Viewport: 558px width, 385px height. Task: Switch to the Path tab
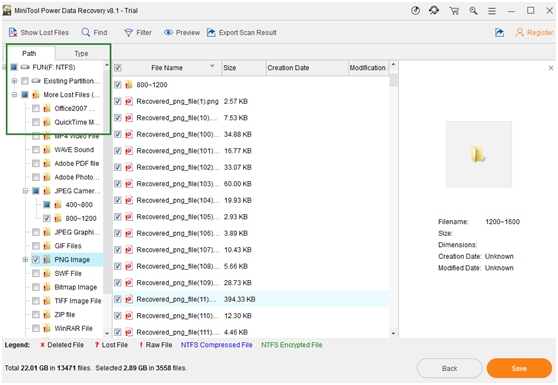point(29,53)
